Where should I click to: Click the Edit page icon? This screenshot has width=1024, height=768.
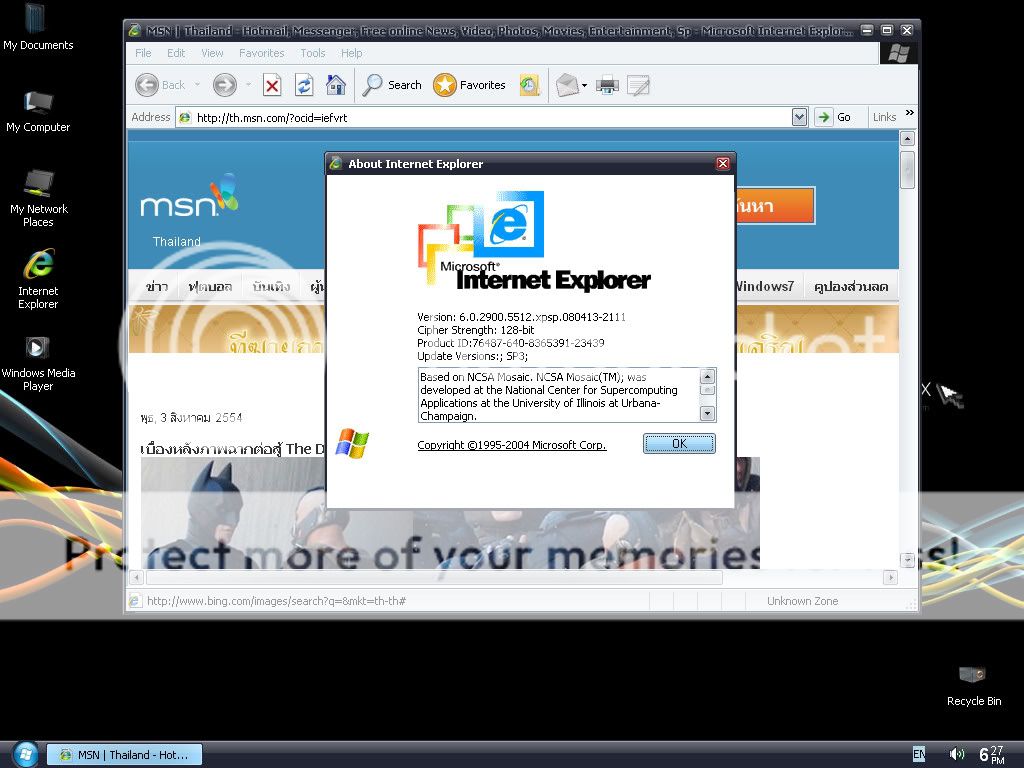coord(638,85)
